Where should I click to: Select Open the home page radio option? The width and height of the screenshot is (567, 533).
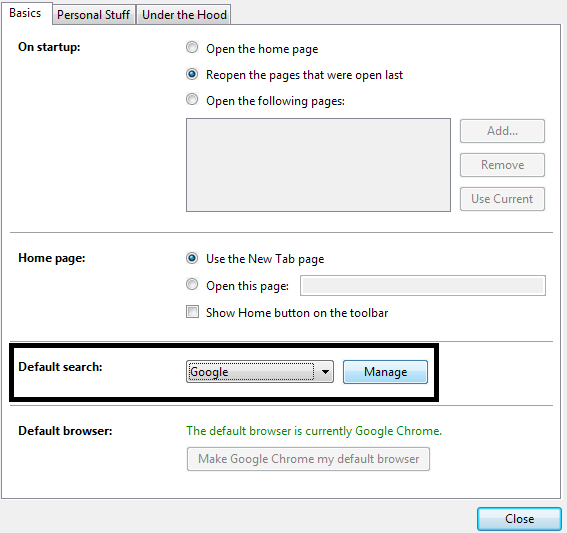click(192, 47)
